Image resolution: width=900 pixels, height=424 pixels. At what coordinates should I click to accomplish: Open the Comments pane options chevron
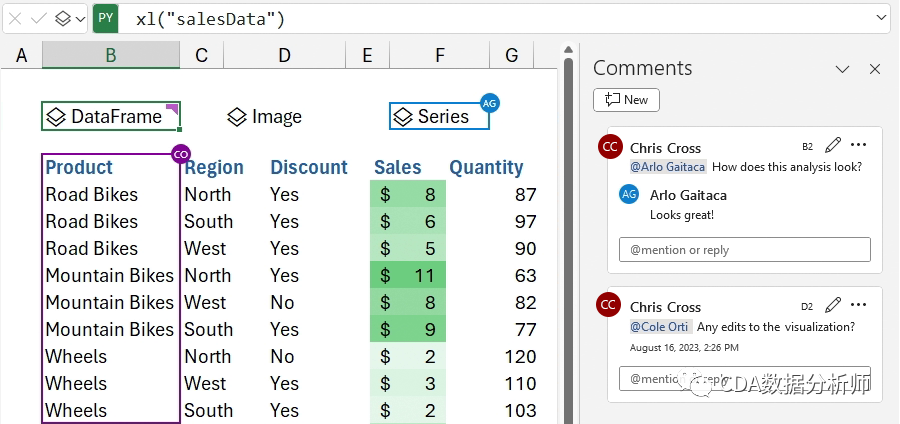pos(842,69)
